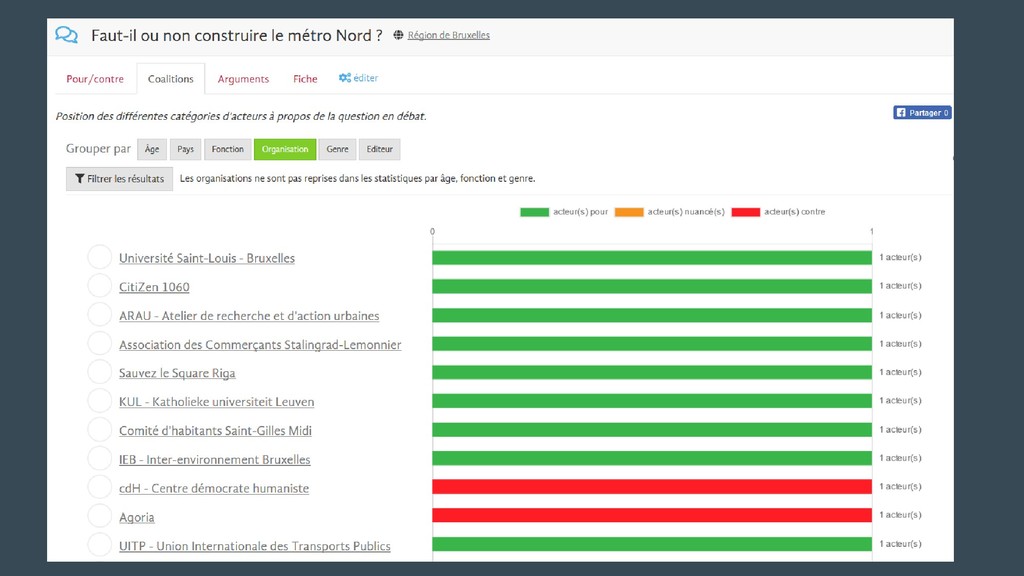Switch to the Pour/contre tab

pyautogui.click(x=95, y=79)
